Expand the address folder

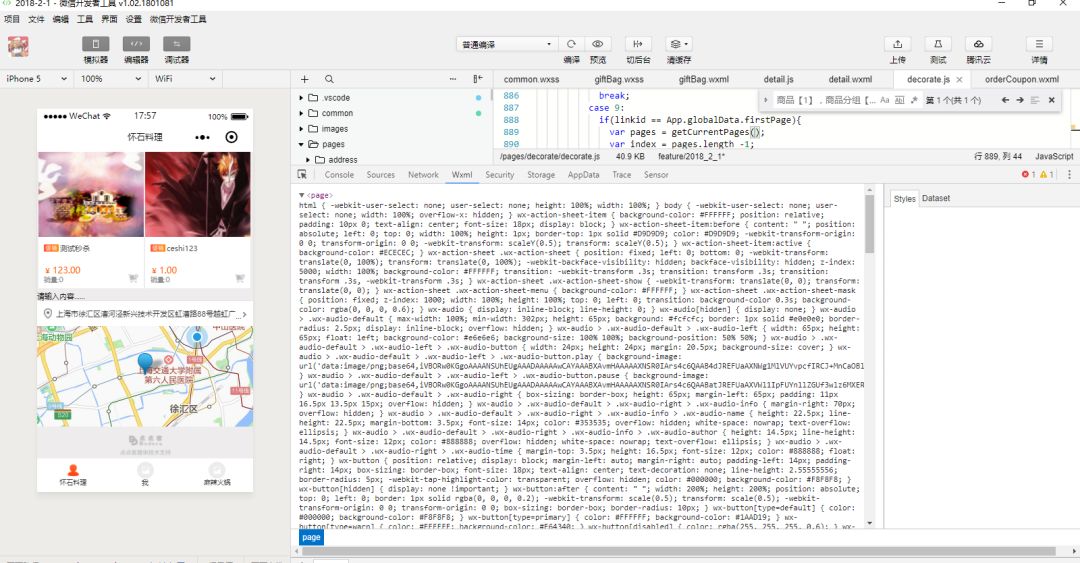click(x=308, y=159)
